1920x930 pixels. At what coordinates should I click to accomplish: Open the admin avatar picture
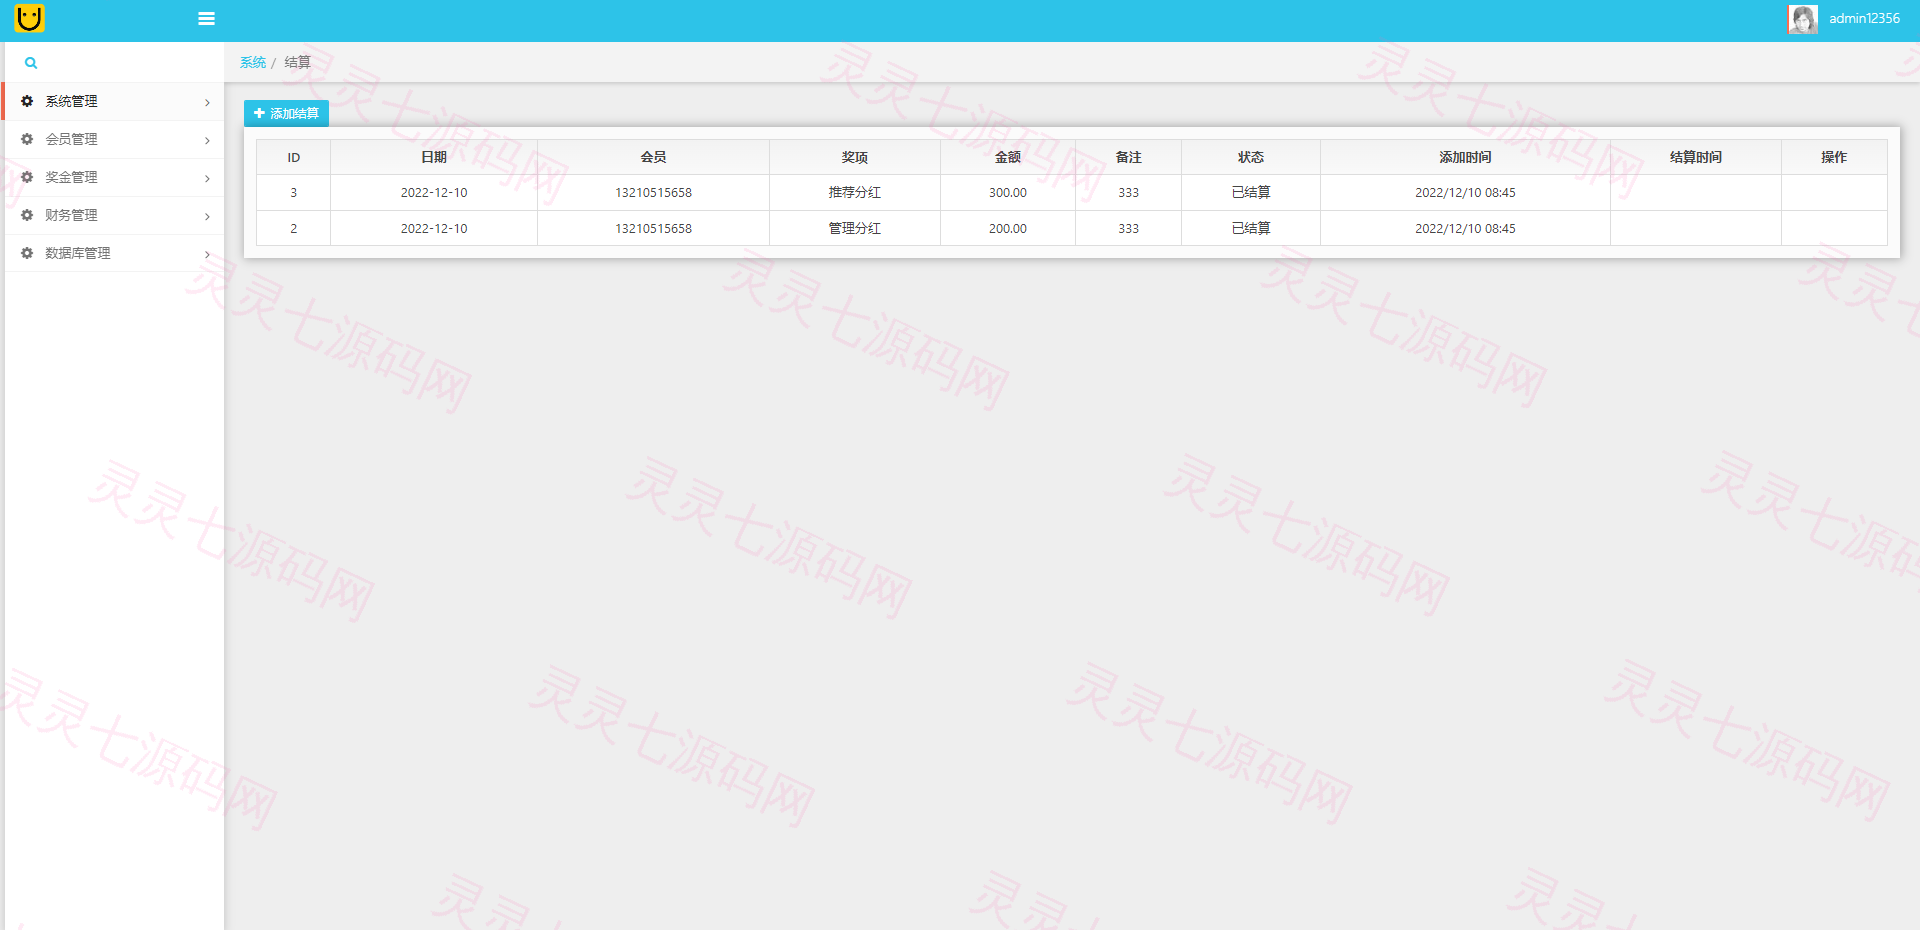[x=1803, y=19]
